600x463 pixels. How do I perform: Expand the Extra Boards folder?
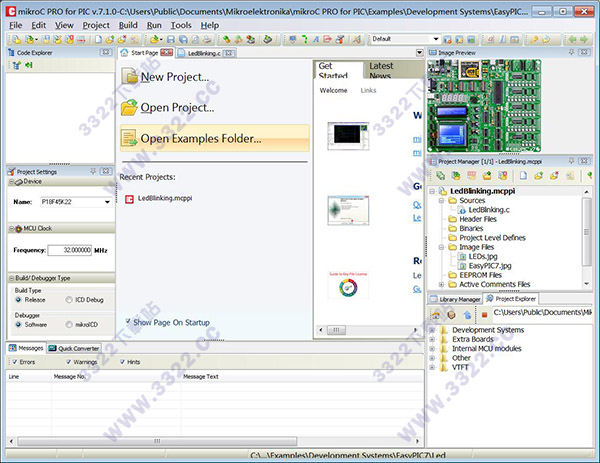click(432, 339)
